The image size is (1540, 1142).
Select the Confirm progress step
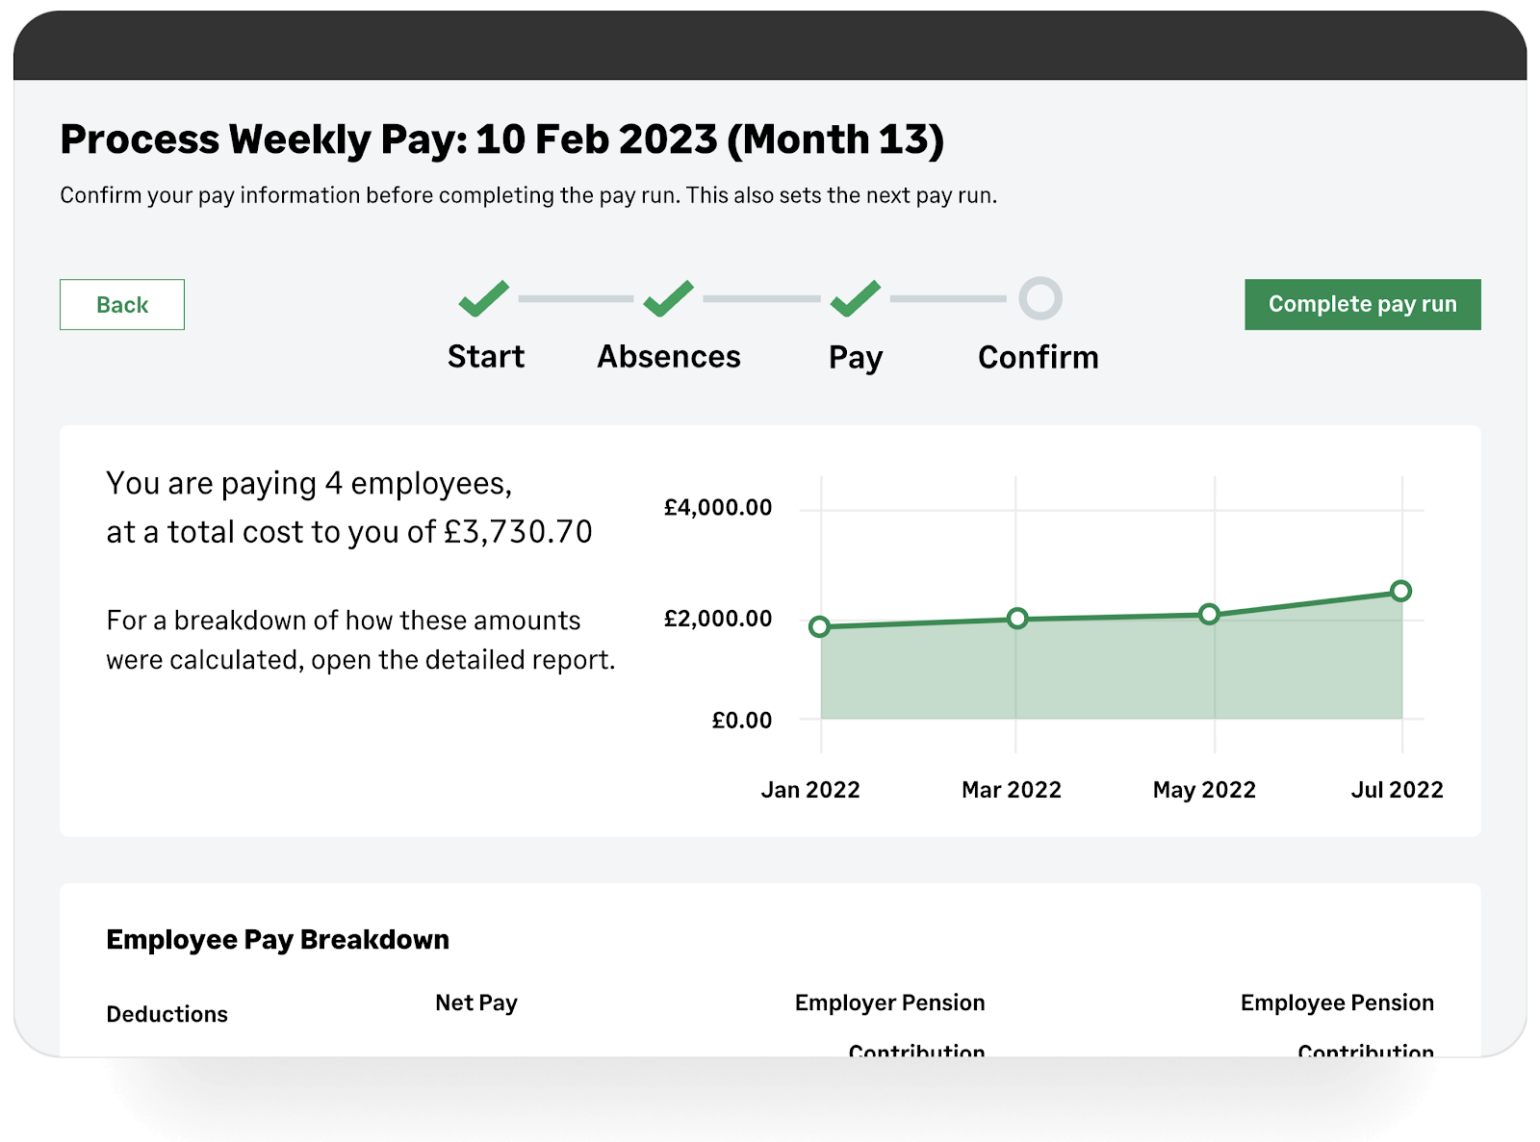(x=1037, y=356)
